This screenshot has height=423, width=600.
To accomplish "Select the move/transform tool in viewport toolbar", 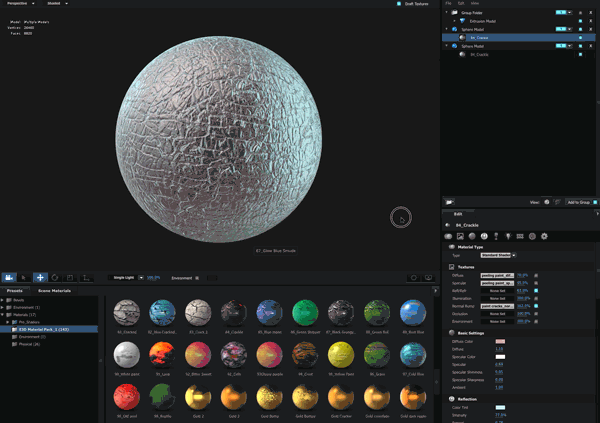I will 40,277.
